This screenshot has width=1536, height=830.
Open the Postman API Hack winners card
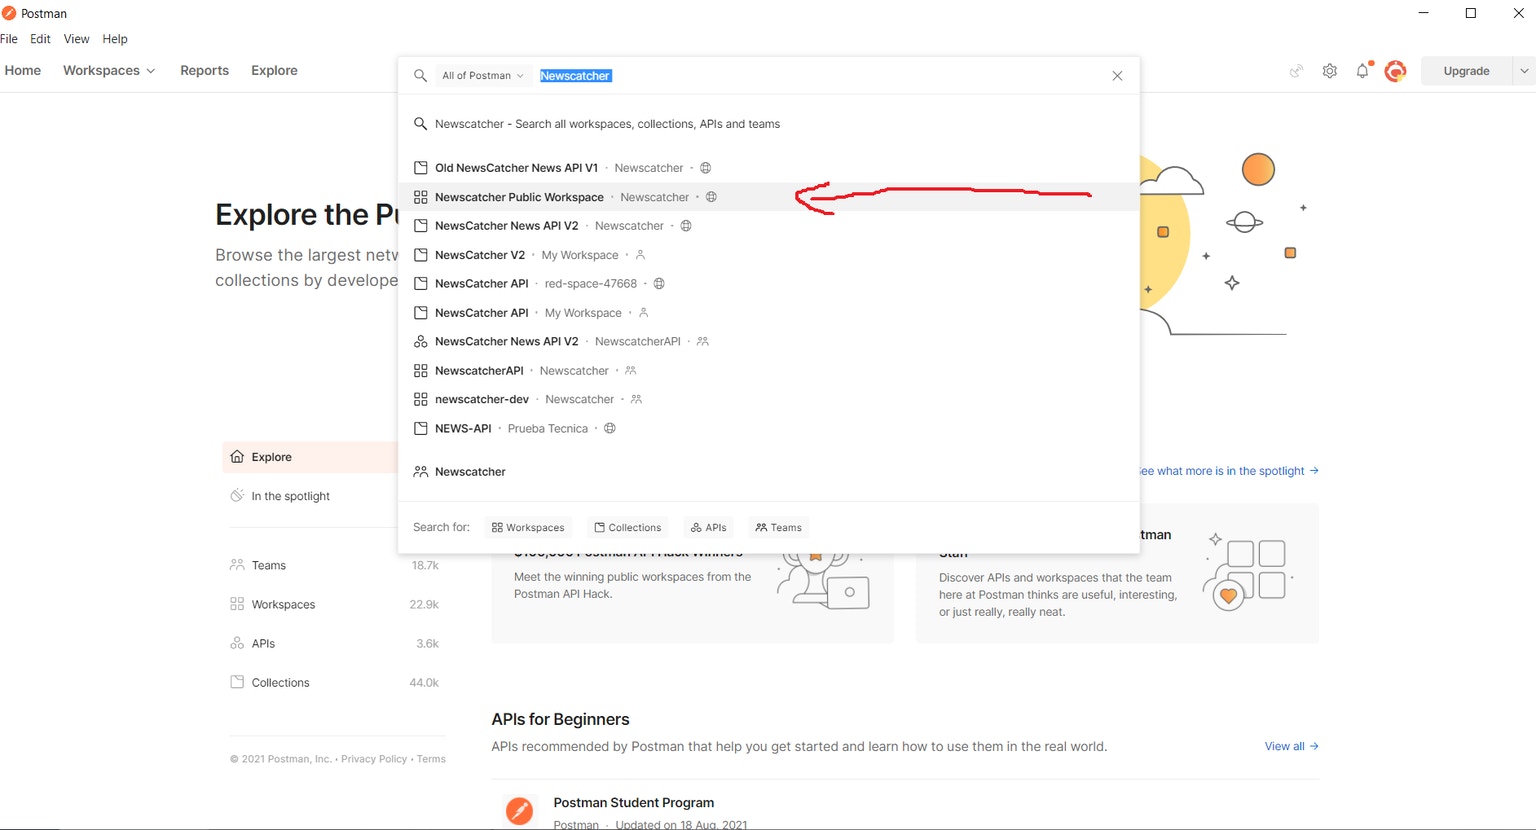[692, 597]
